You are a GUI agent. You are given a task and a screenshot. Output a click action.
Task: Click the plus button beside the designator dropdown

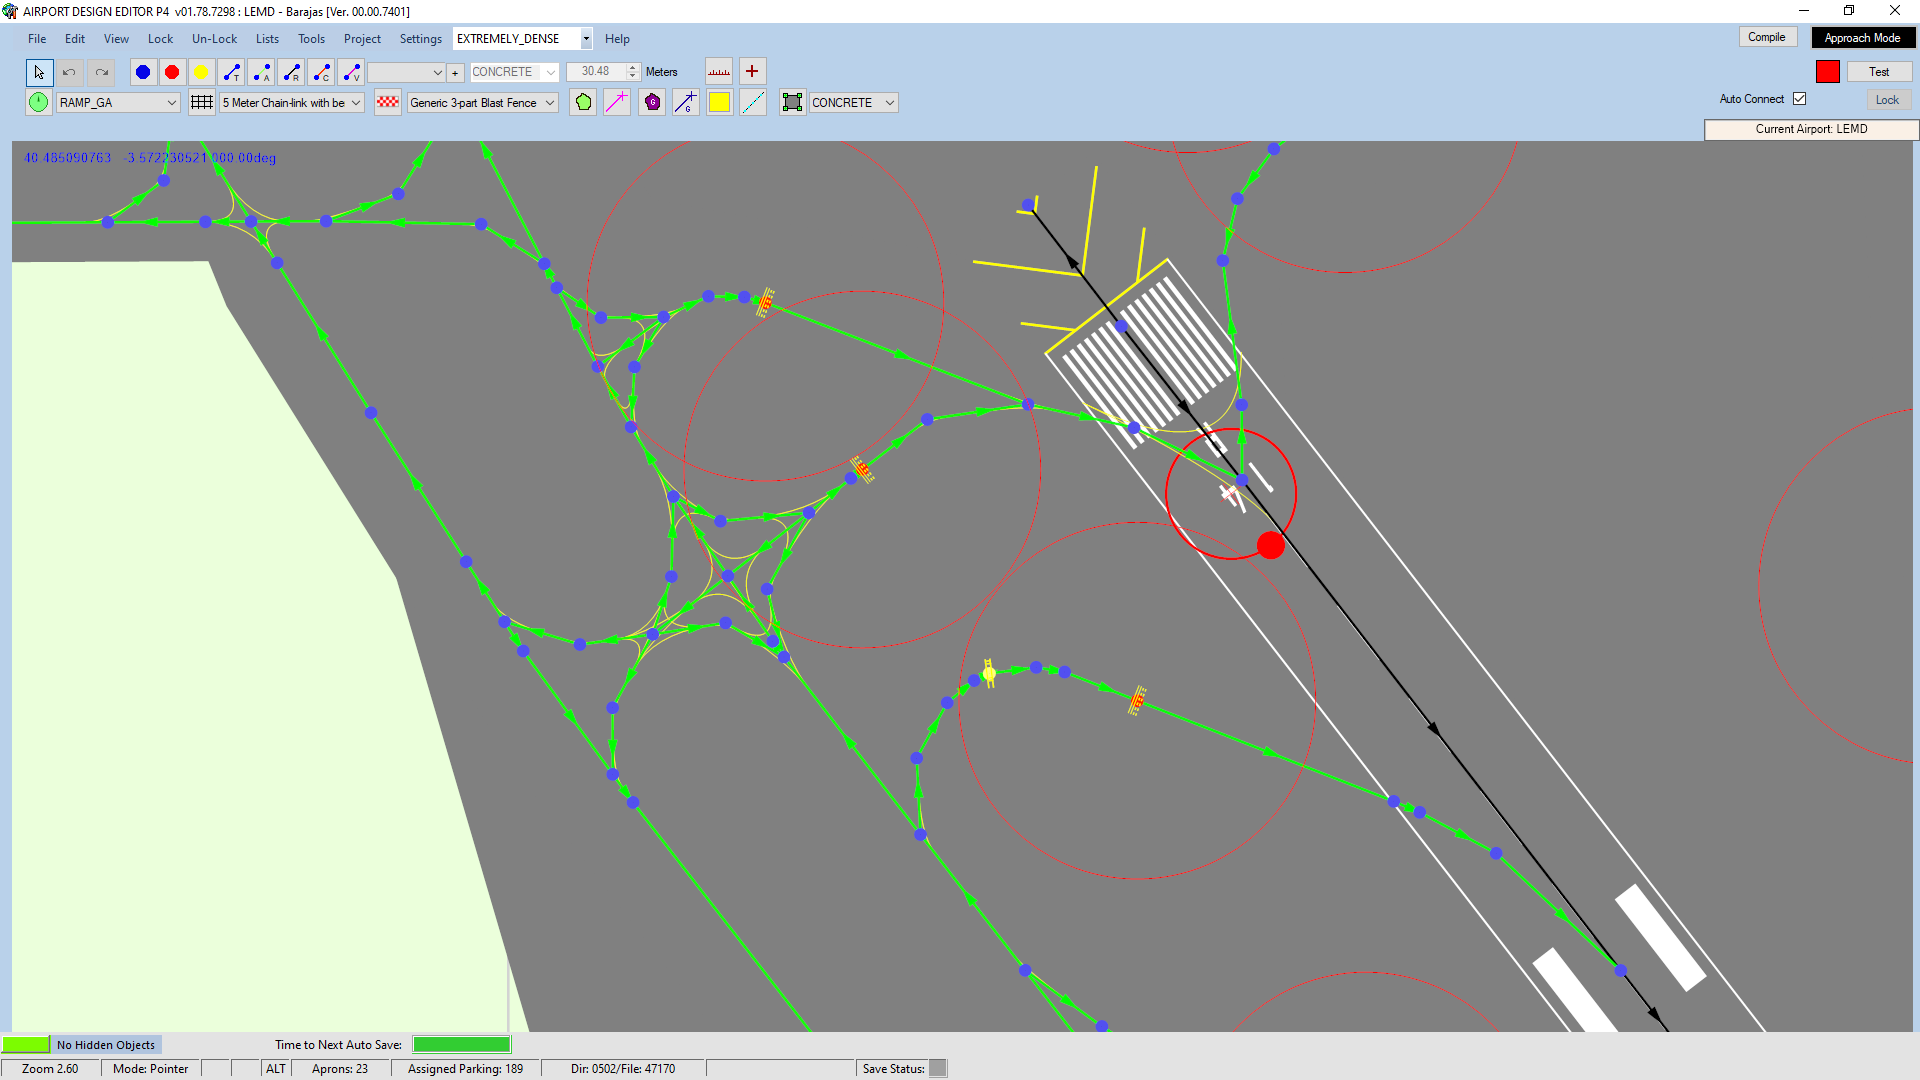click(455, 72)
